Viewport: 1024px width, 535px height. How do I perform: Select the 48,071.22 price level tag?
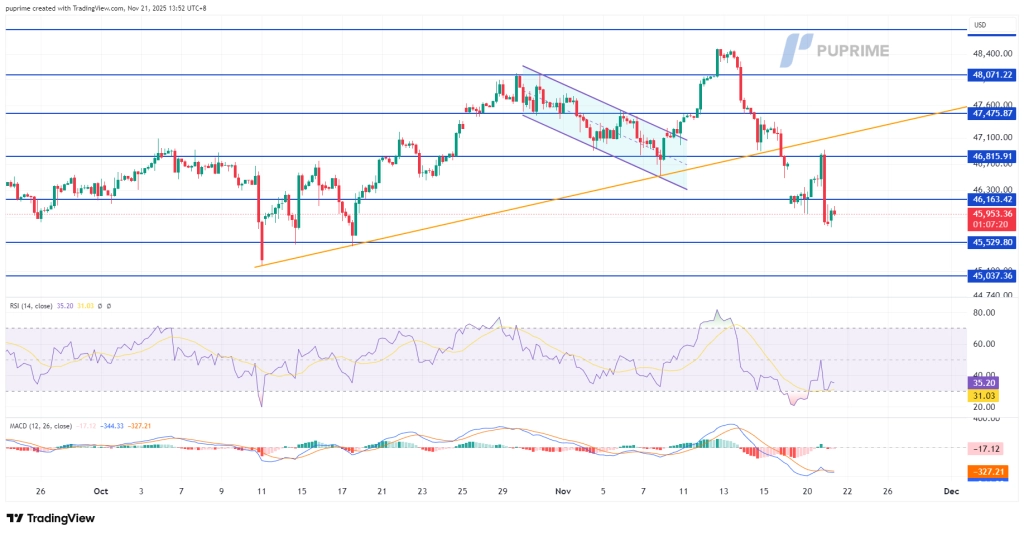[x=991, y=75]
